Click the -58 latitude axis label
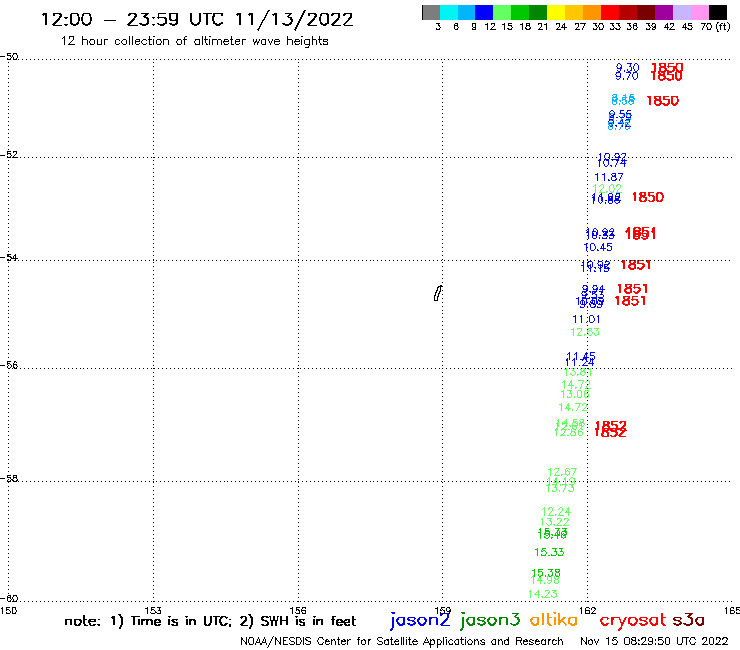 [x=9, y=479]
